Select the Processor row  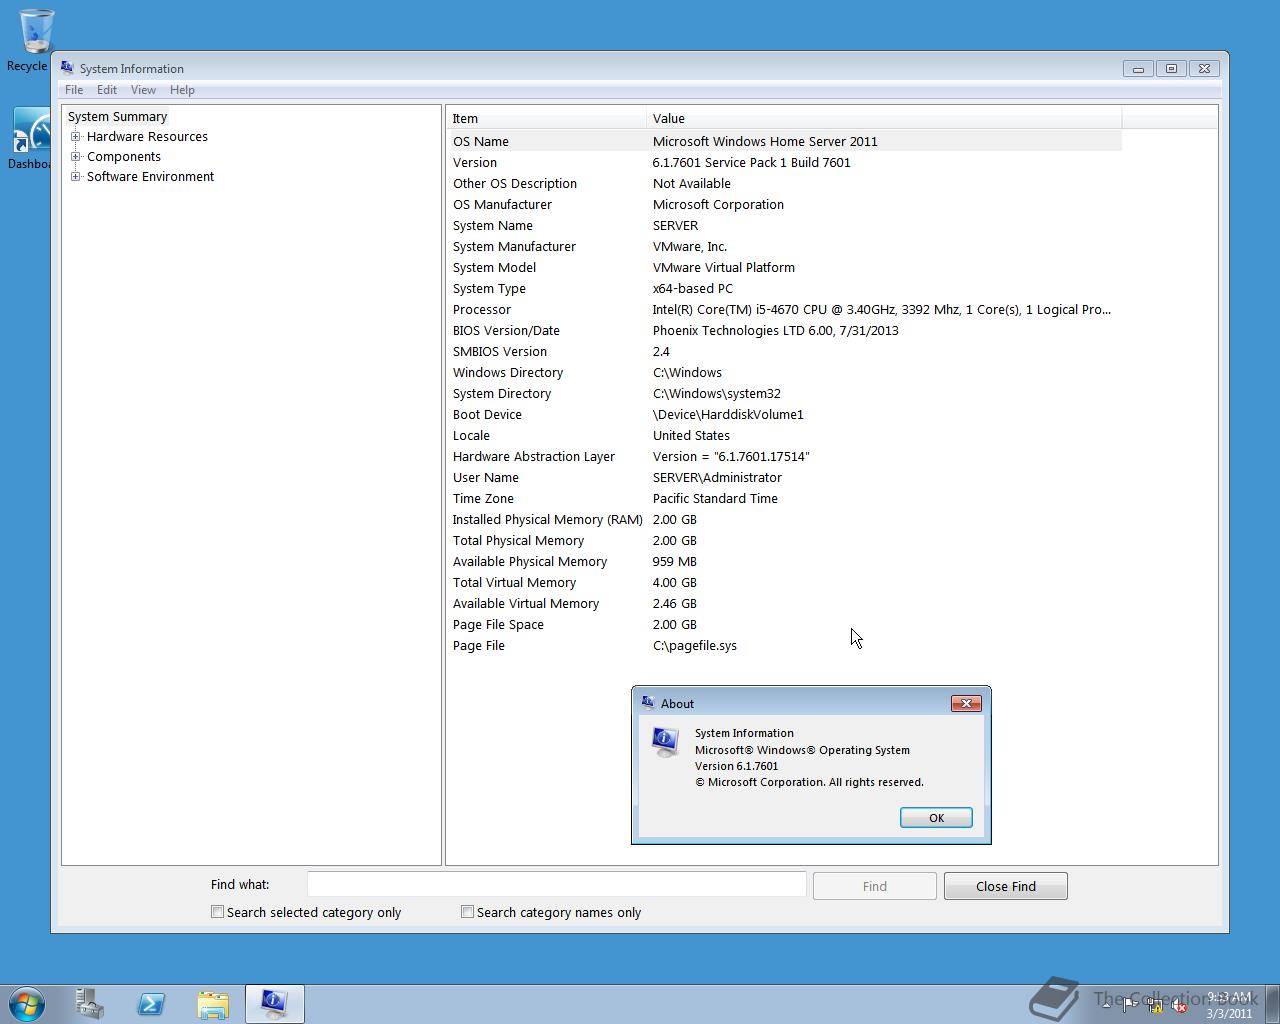[784, 309]
